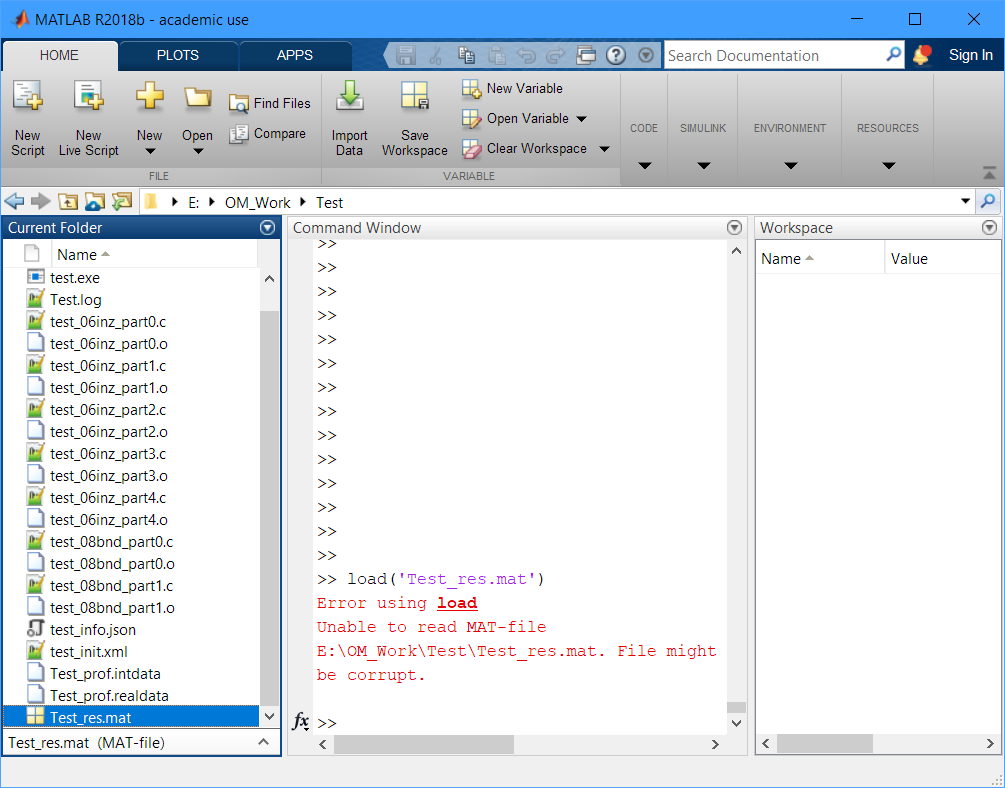Collapse the toolstrip with minimize arrow
Viewport: 1005px width, 788px height.
(989, 173)
